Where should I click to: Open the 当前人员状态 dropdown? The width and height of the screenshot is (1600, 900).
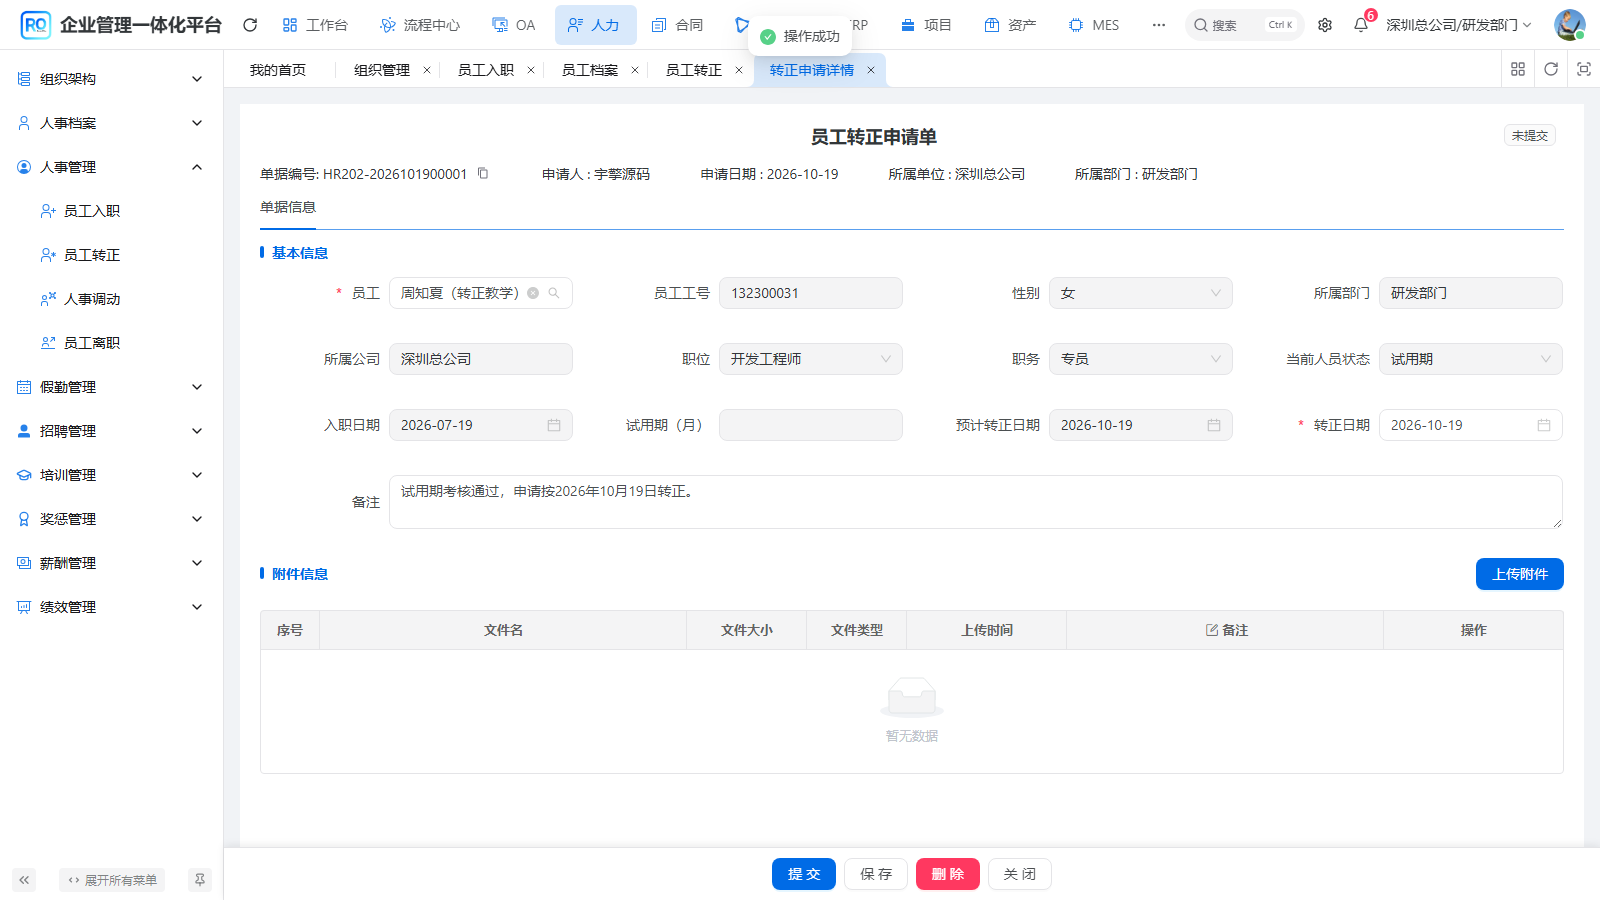tap(1471, 359)
